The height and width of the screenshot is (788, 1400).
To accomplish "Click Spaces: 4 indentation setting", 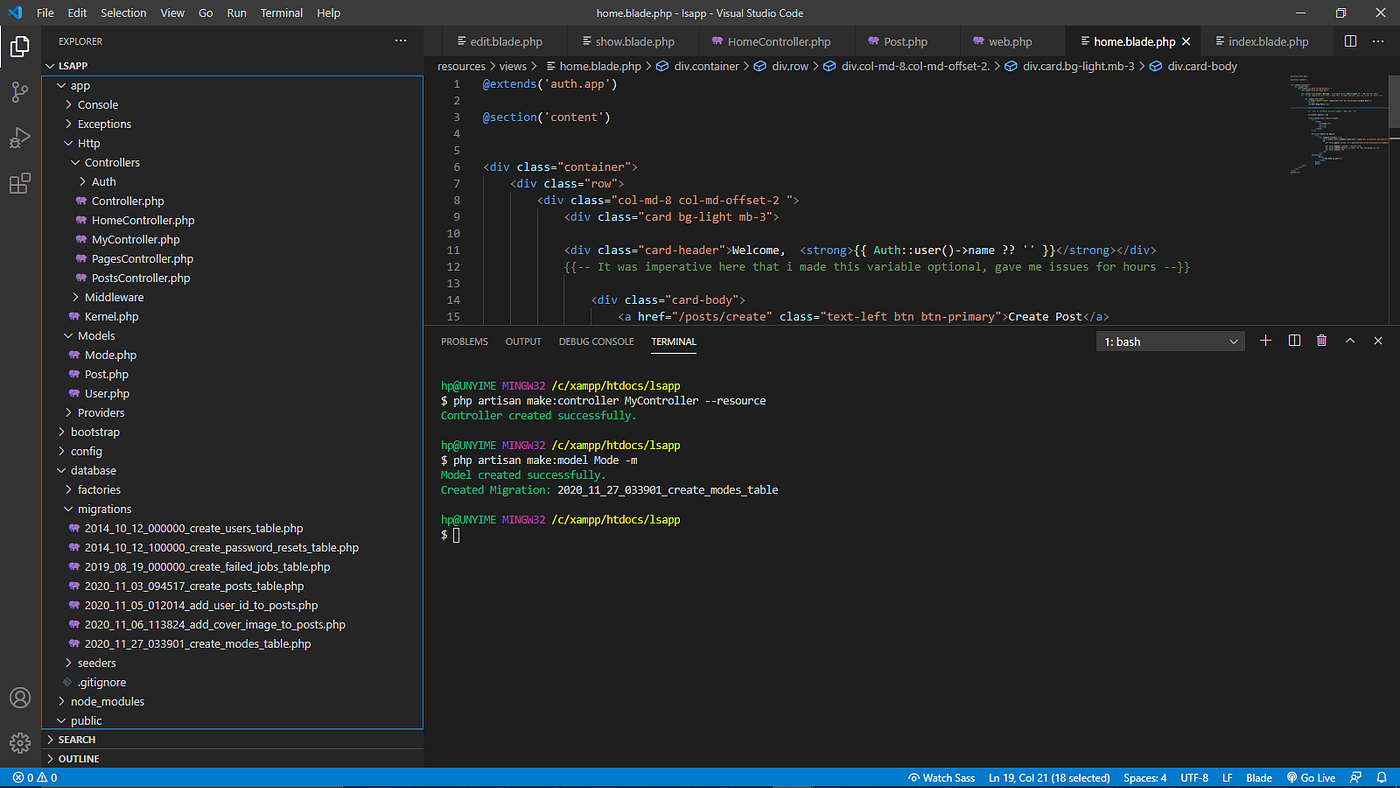I will (1144, 778).
